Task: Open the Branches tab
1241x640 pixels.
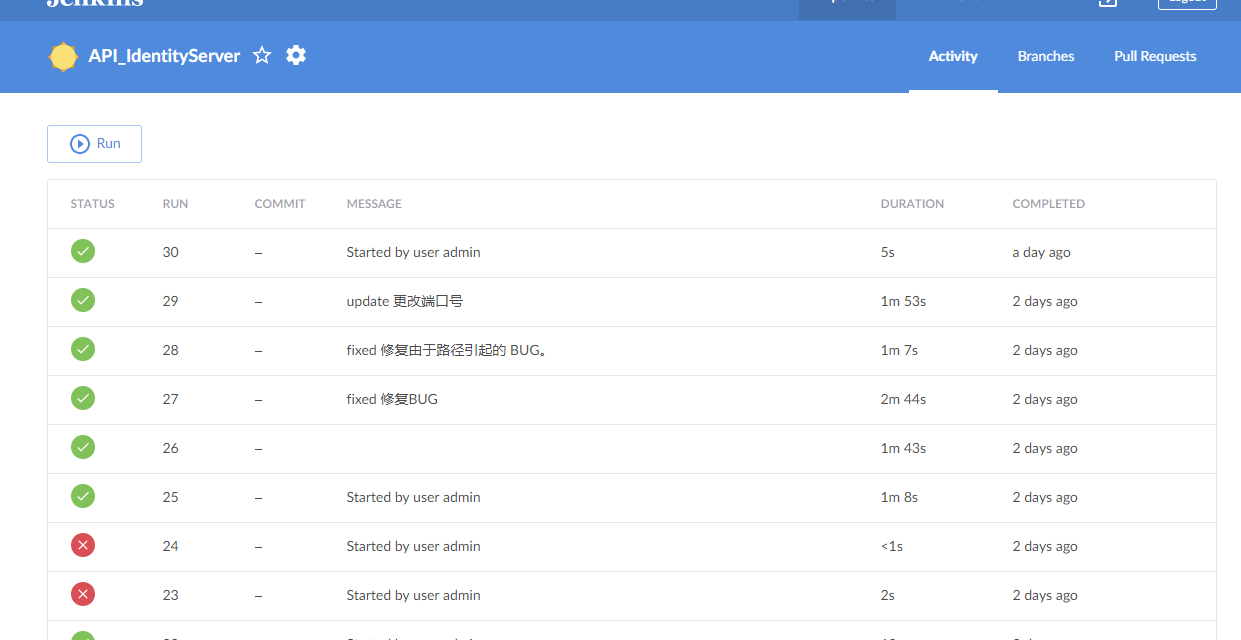Action: click(1046, 56)
